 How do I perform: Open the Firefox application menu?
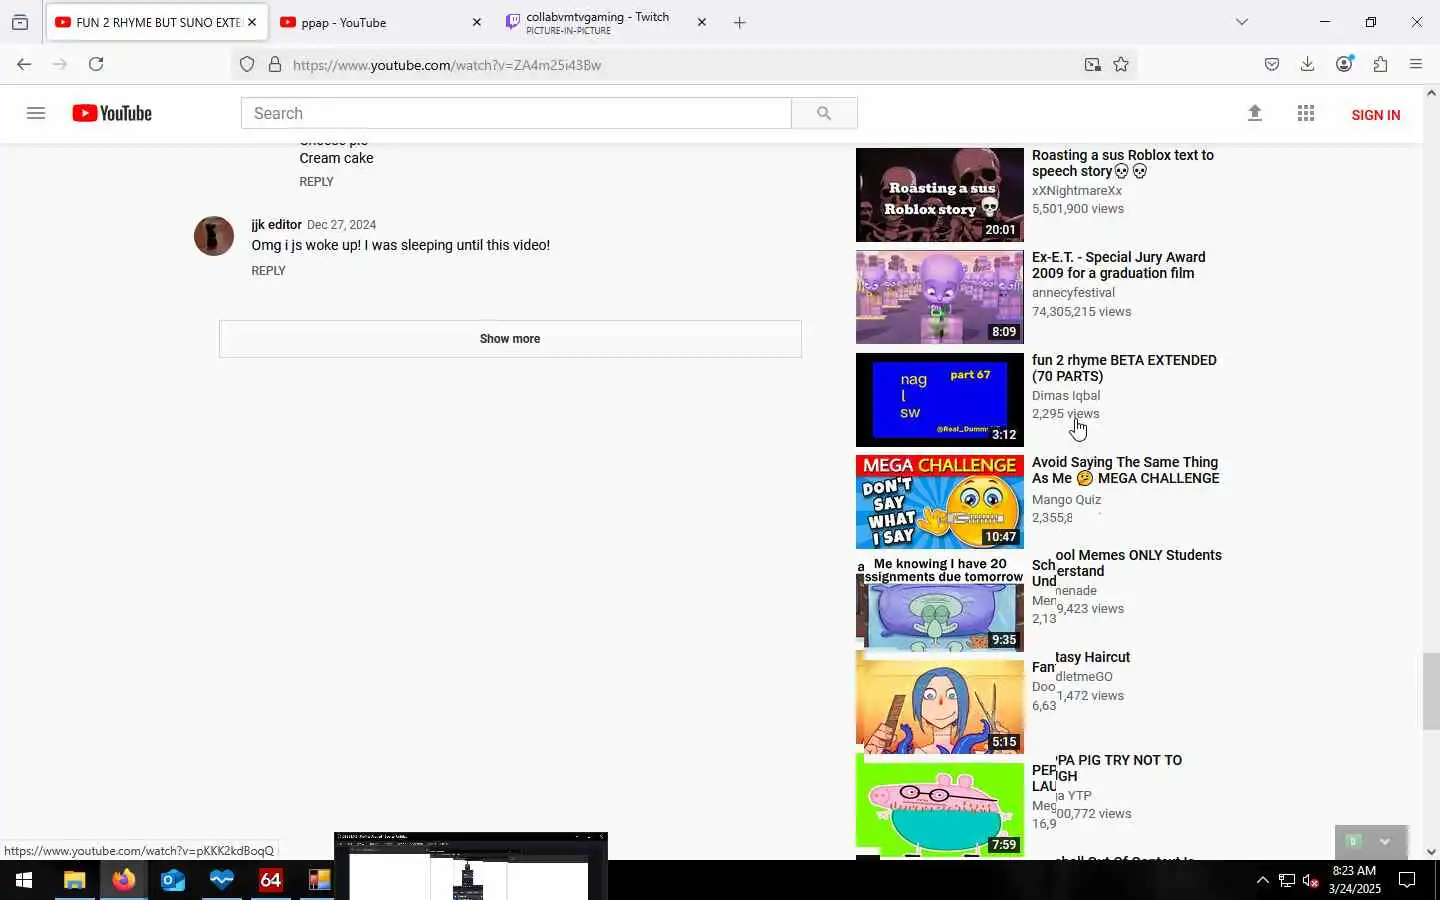click(1416, 64)
